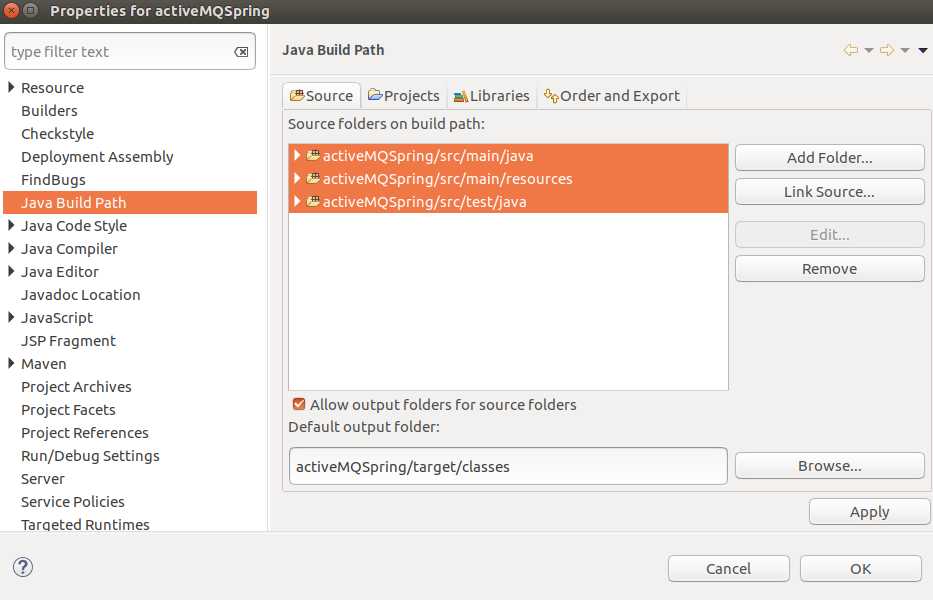This screenshot has height=600, width=933.
Task: Select Java Build Path in the tree
Action: click(130, 202)
